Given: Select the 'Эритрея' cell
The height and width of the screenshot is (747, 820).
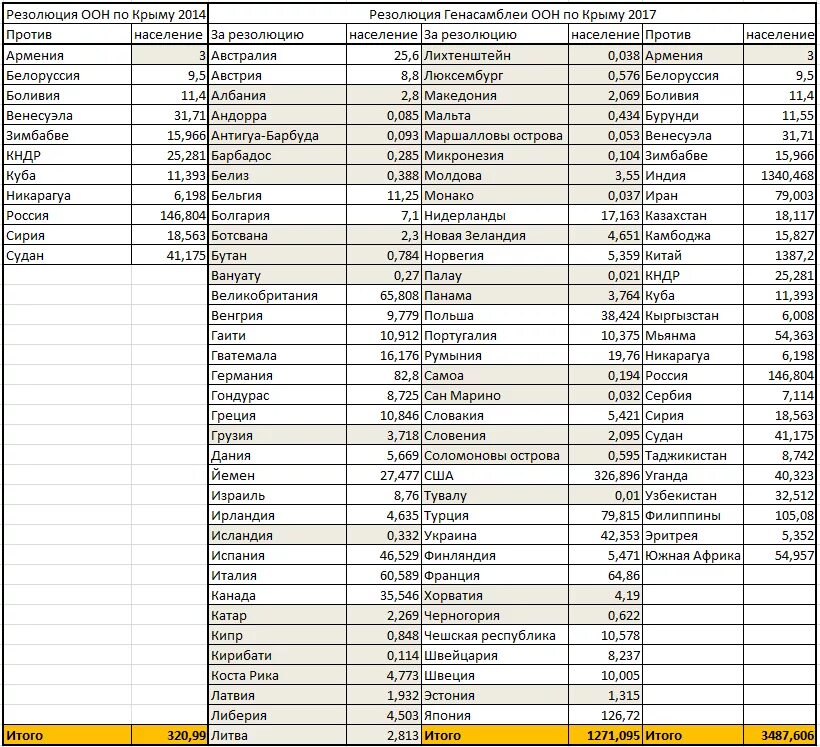Looking at the screenshot, I should (x=693, y=535).
